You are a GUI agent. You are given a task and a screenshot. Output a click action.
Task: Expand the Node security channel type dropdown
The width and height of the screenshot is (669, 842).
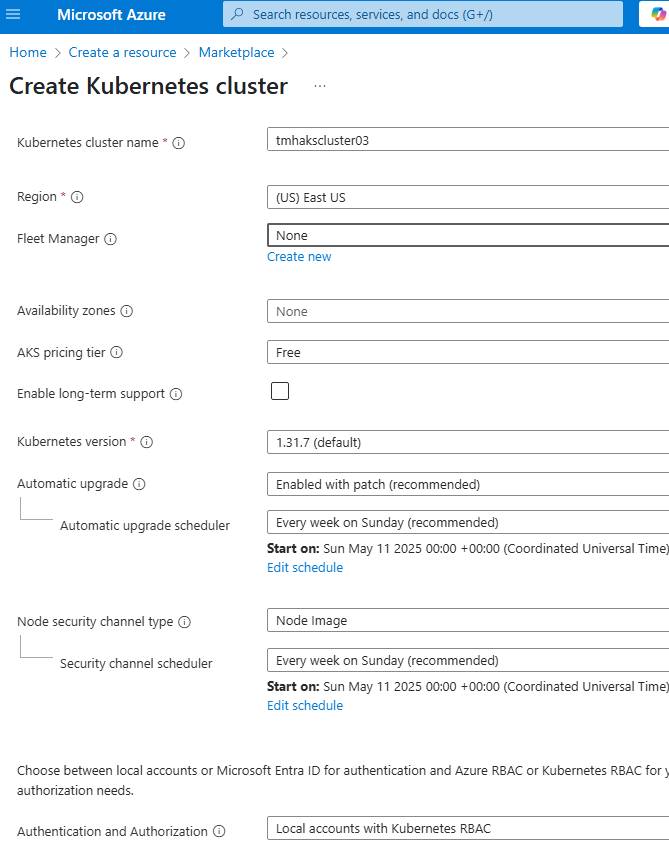pos(467,620)
